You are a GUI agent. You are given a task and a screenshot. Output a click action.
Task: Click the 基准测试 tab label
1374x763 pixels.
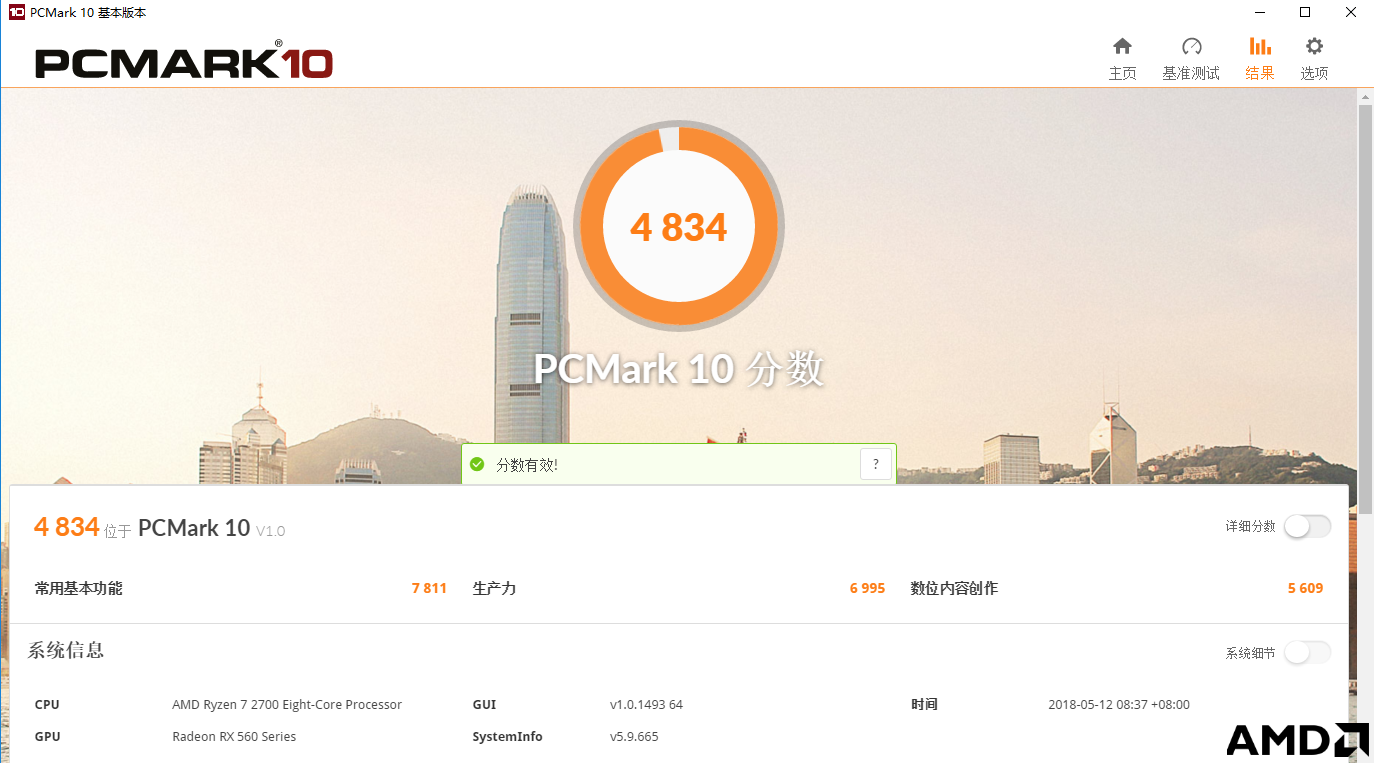[1191, 73]
